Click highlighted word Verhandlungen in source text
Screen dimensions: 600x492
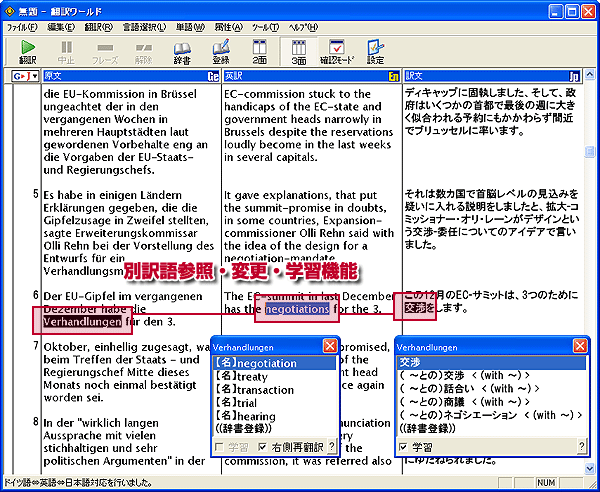[82, 322]
